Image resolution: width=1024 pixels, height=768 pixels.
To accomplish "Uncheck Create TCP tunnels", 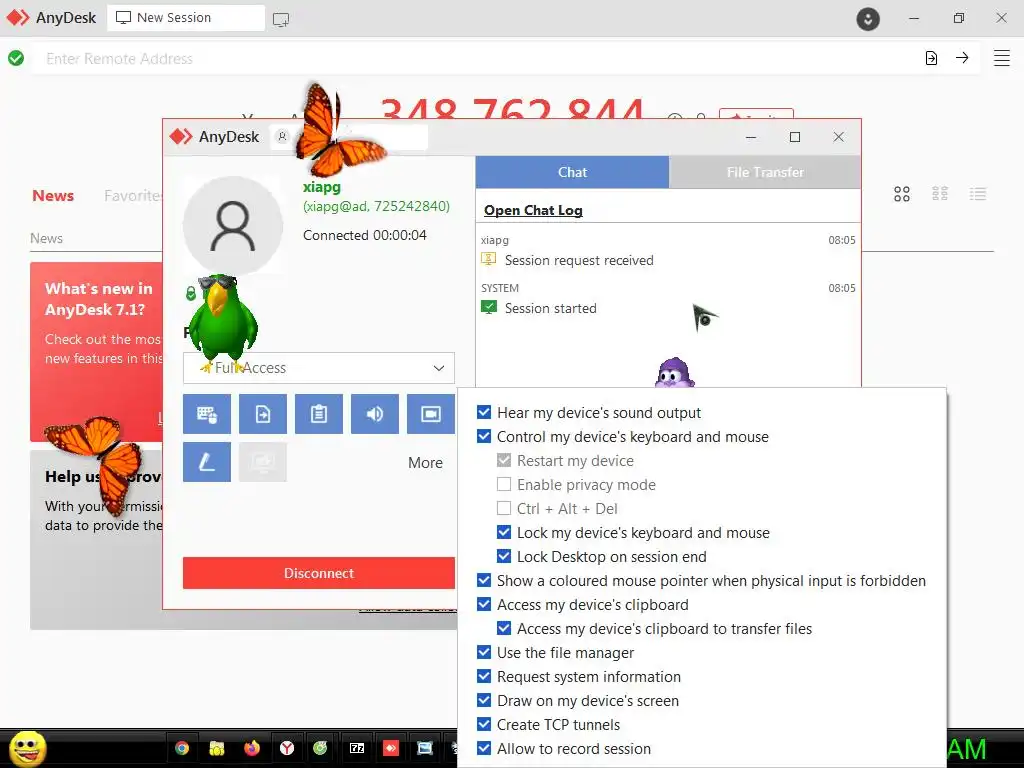I will tap(484, 725).
